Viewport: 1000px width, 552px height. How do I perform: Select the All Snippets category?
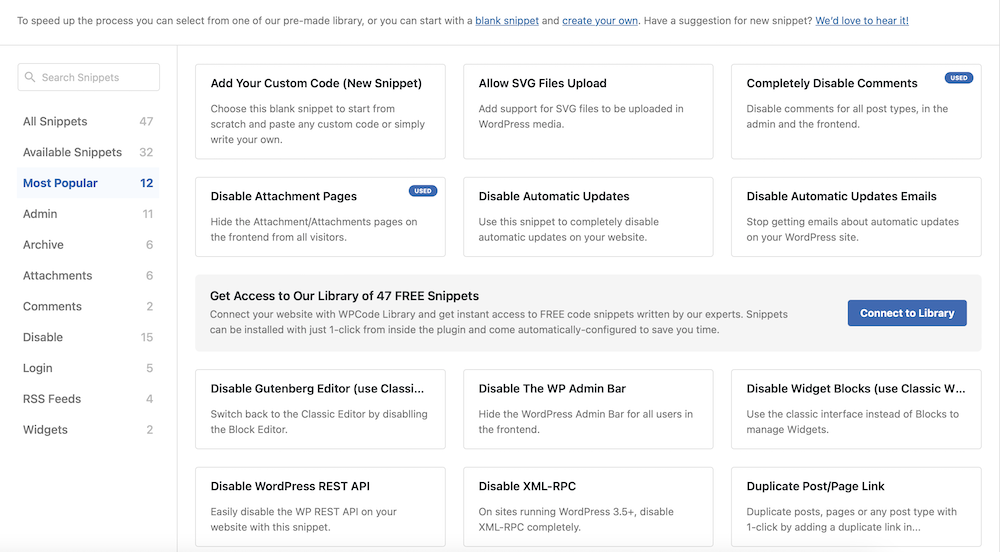(88, 121)
